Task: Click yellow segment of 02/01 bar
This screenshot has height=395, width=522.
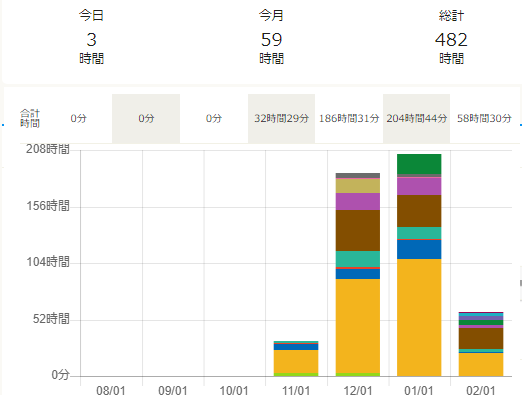Action: (x=481, y=364)
